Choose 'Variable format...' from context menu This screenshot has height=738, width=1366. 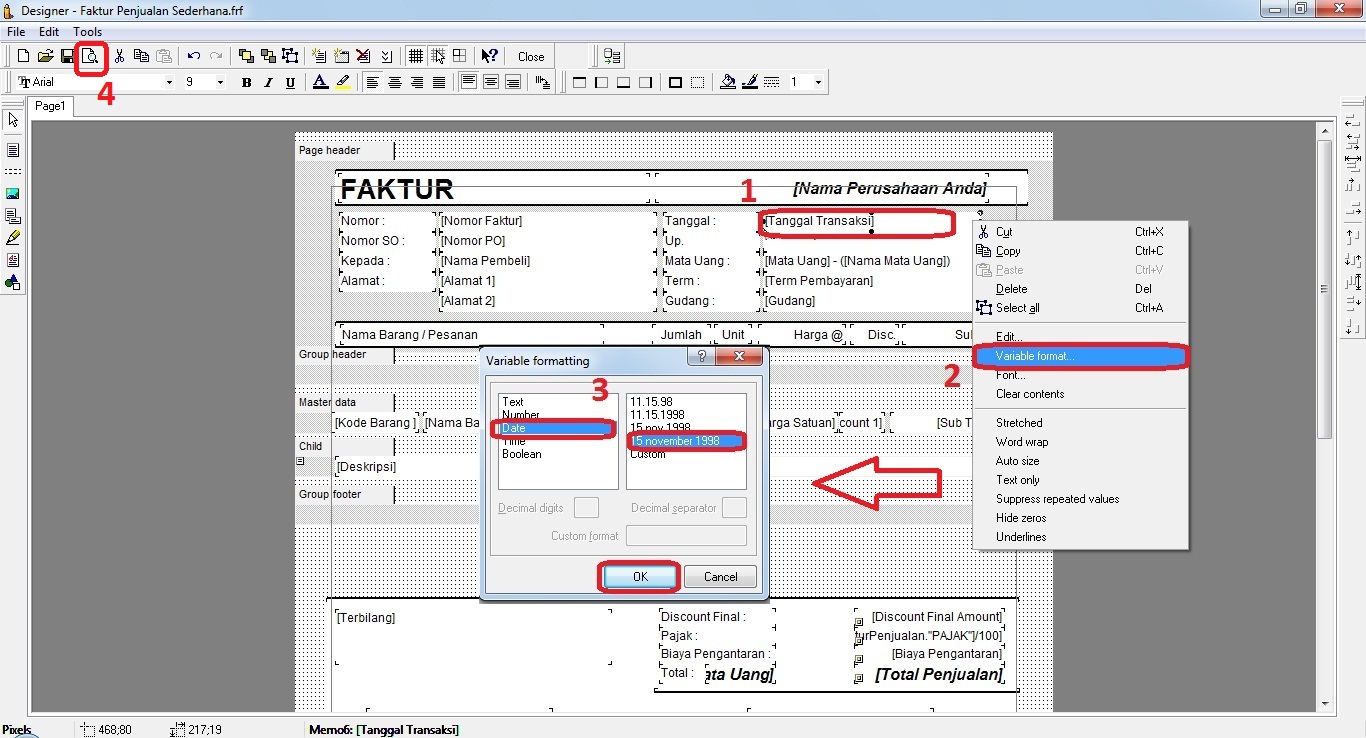pyautogui.click(x=1035, y=356)
